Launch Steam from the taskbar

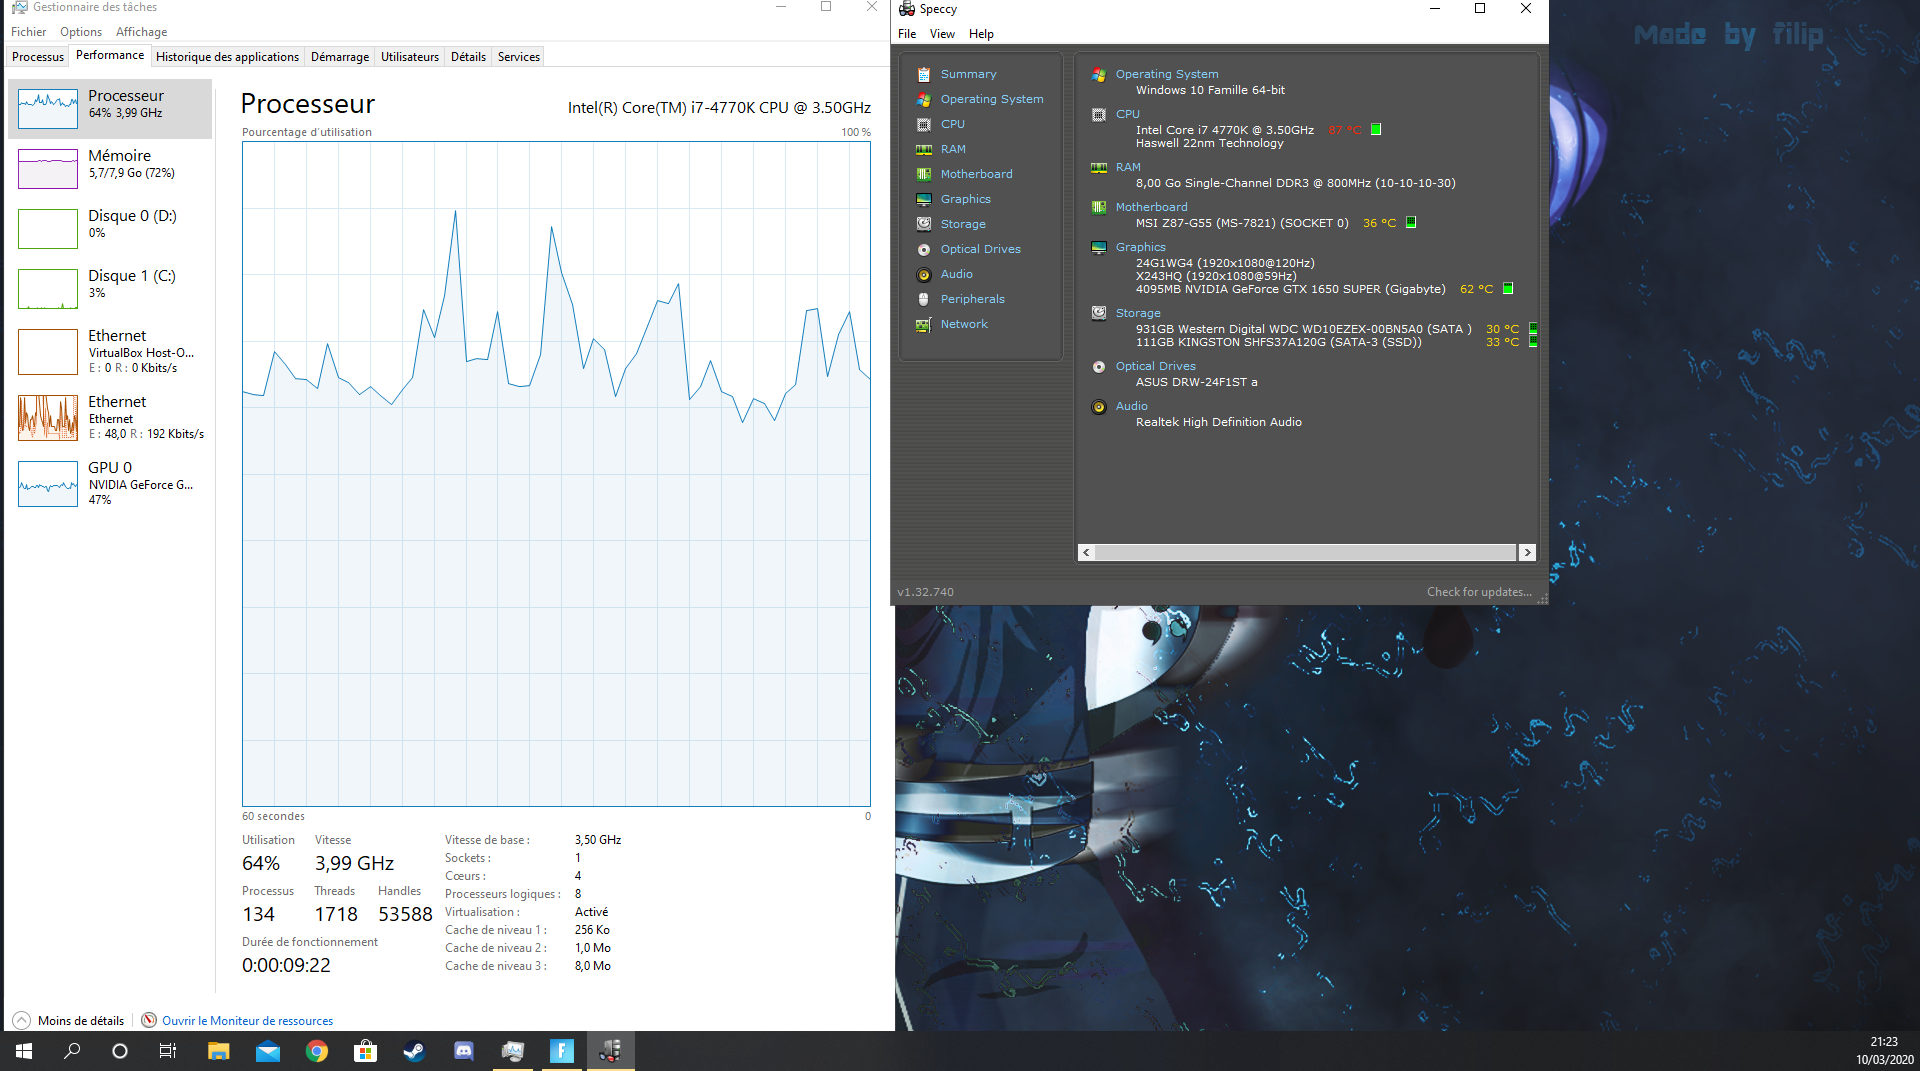[414, 1051]
